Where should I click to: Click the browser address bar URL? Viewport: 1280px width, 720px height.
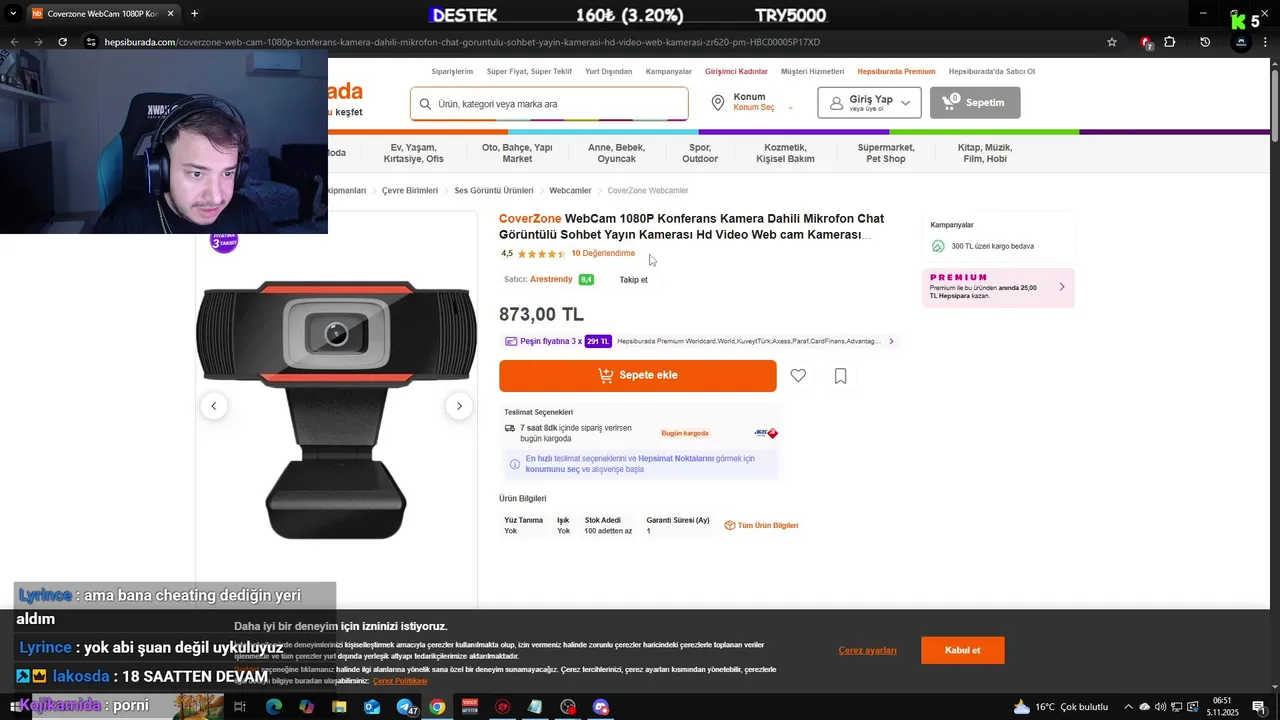coord(462,42)
